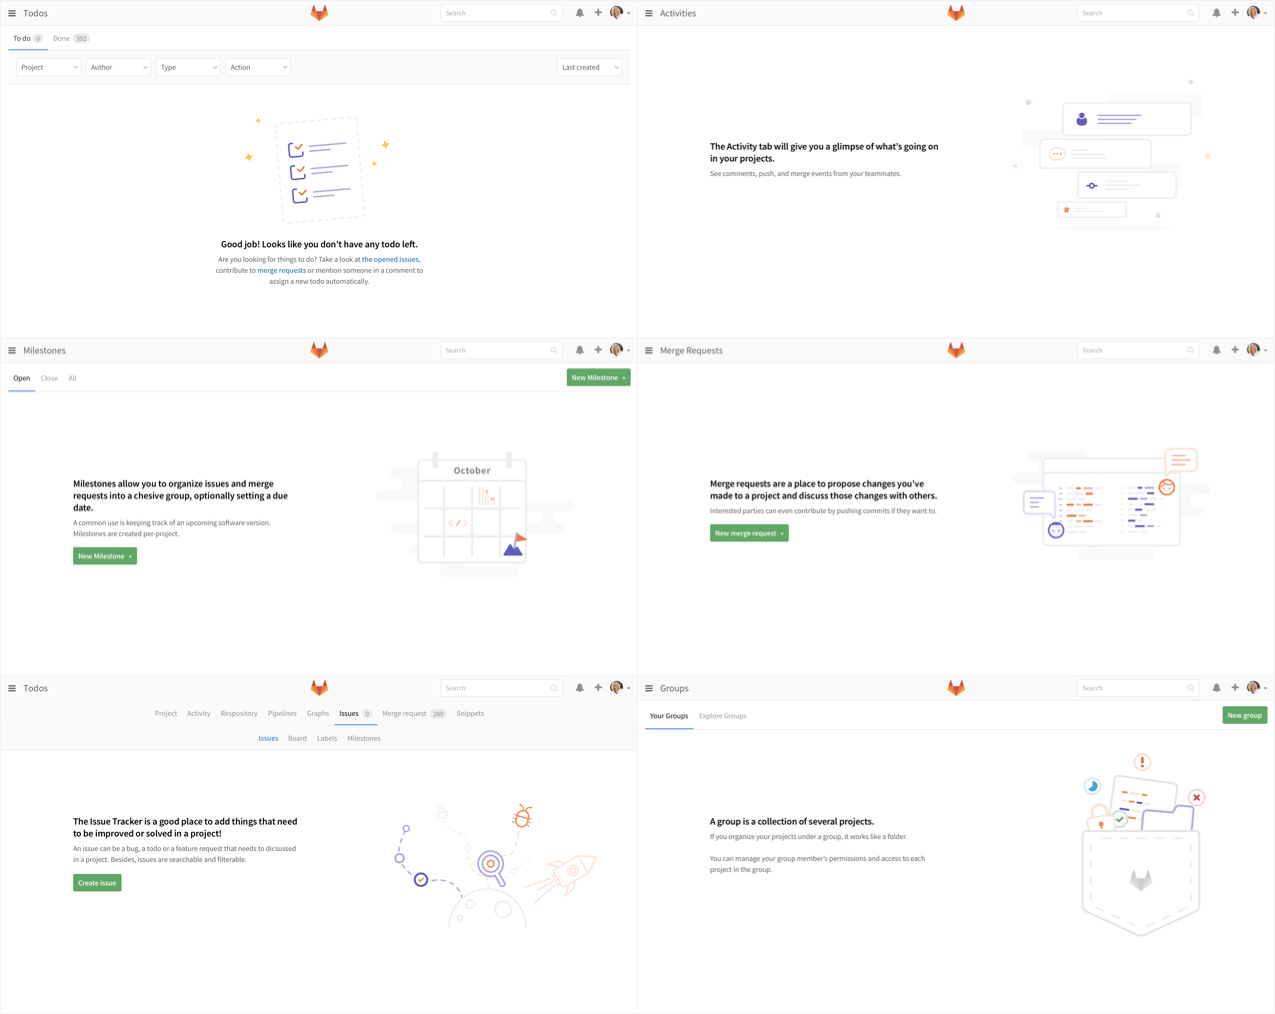Open the Action filter dropdown
This screenshot has height=1014, width=1275.
258,67
